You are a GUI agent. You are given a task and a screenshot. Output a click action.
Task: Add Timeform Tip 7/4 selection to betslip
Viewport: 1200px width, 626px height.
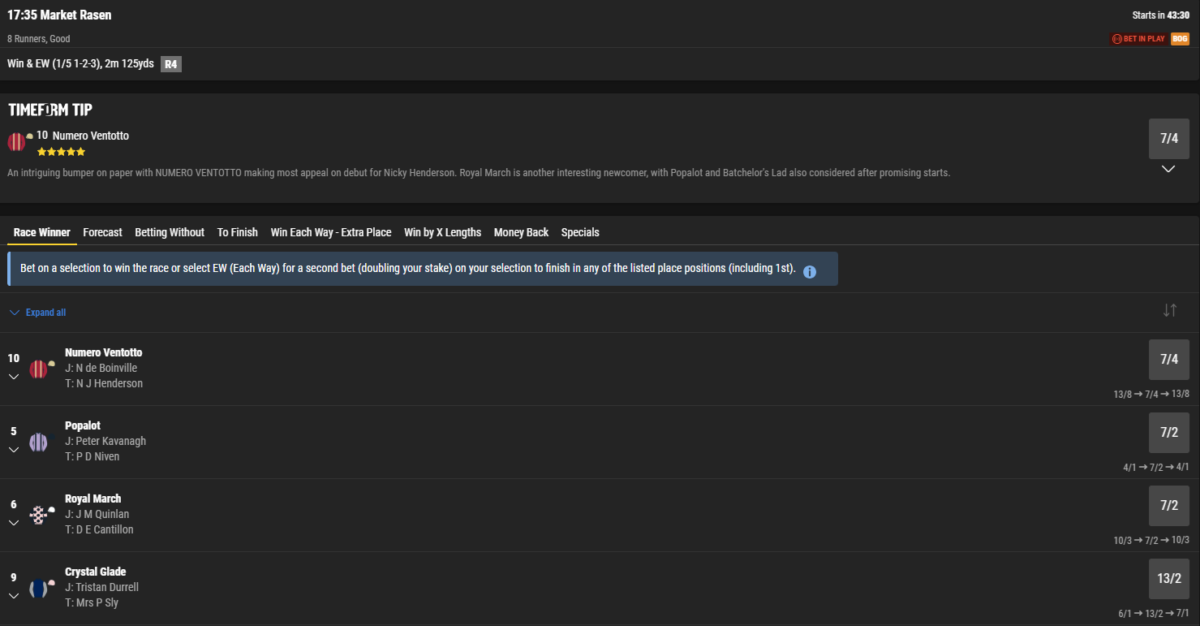coord(1168,139)
